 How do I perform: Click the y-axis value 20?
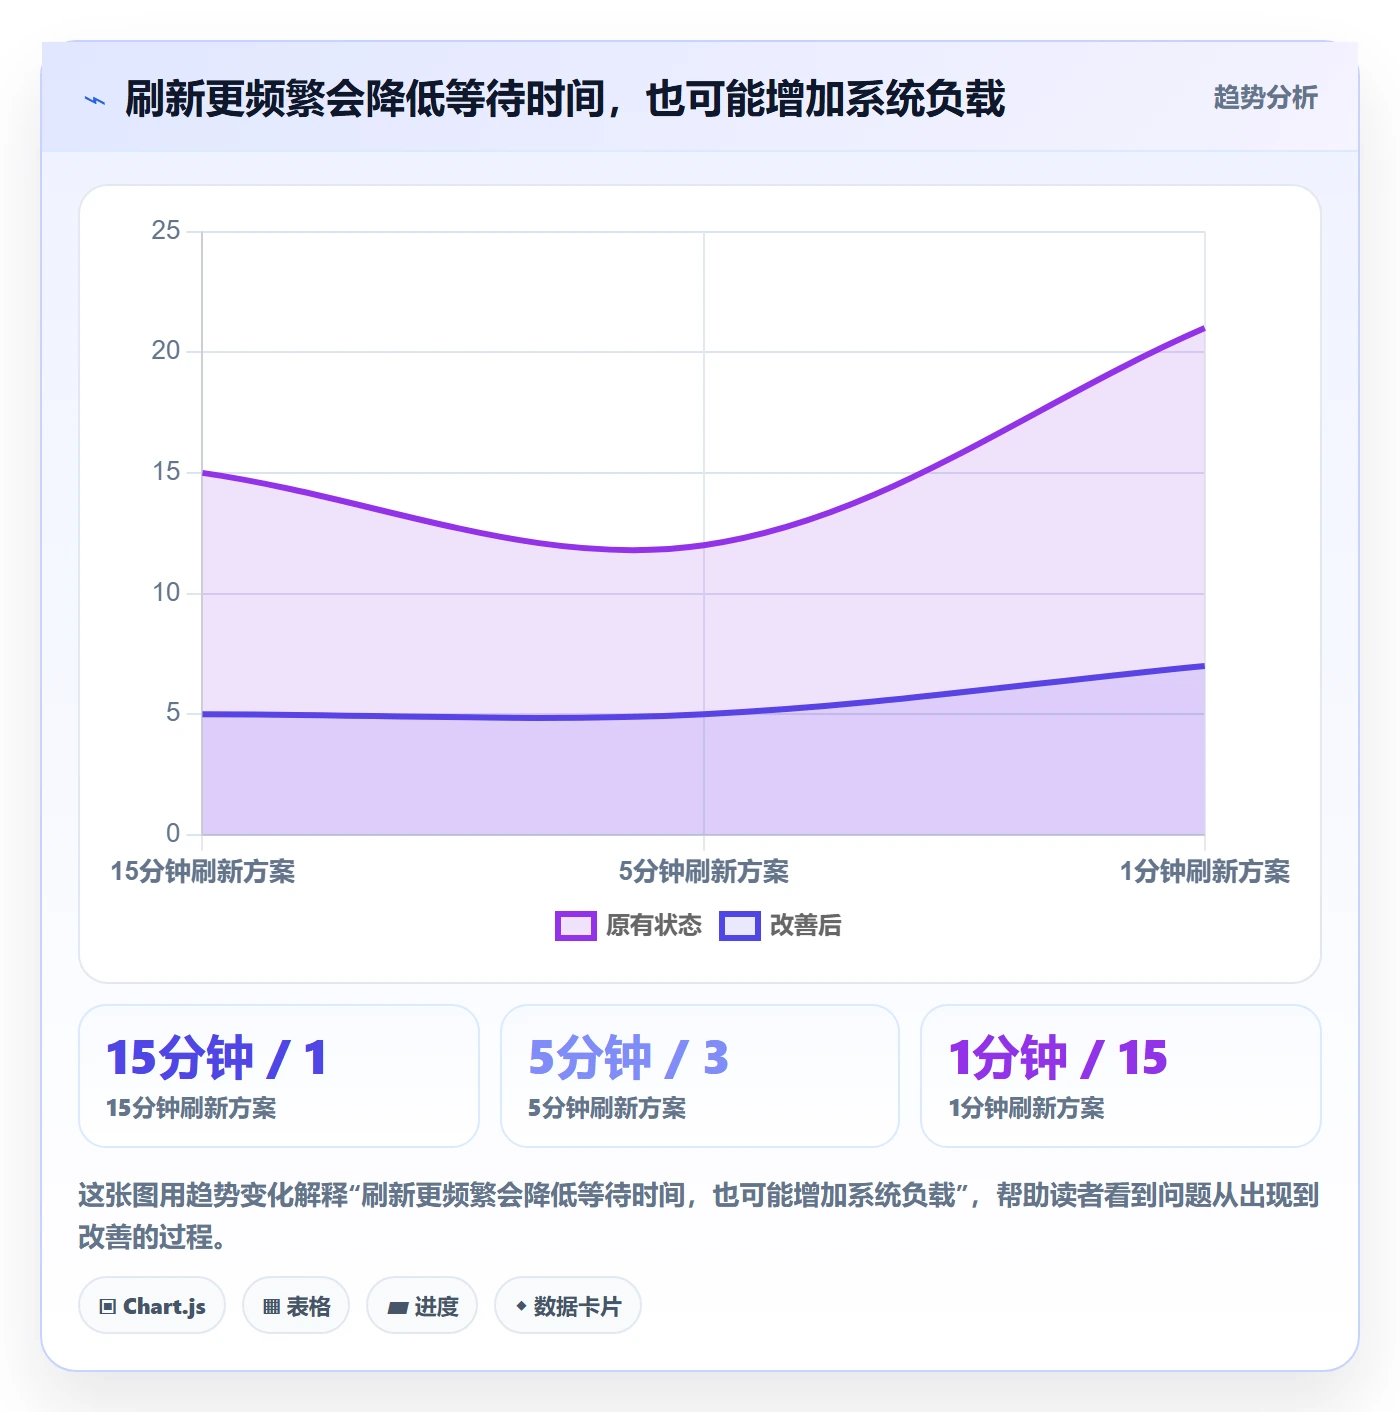(x=166, y=351)
